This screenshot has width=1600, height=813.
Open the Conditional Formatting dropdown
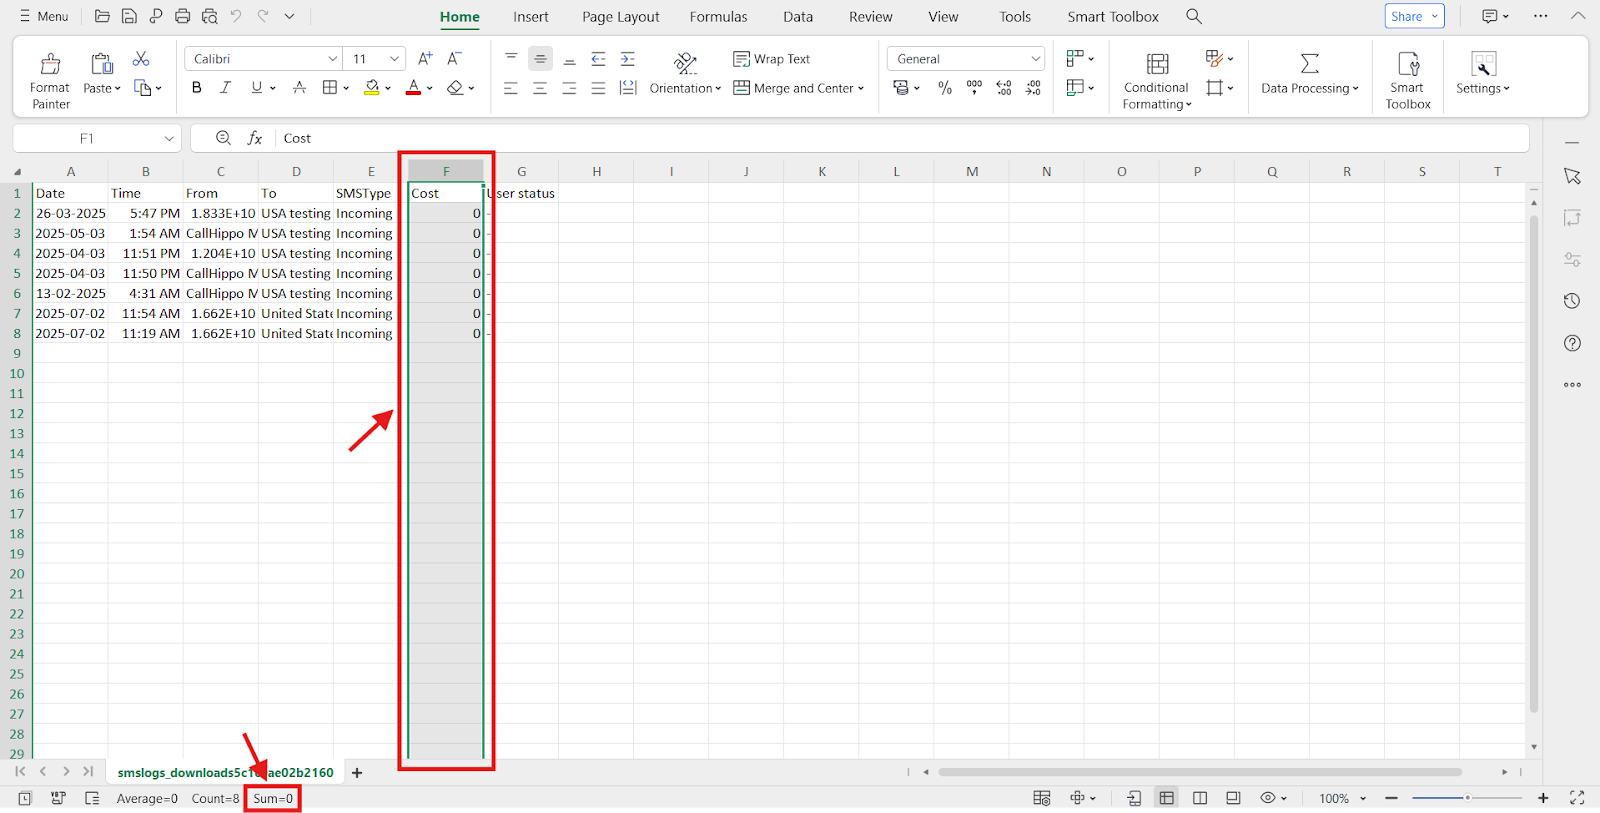click(x=1157, y=80)
